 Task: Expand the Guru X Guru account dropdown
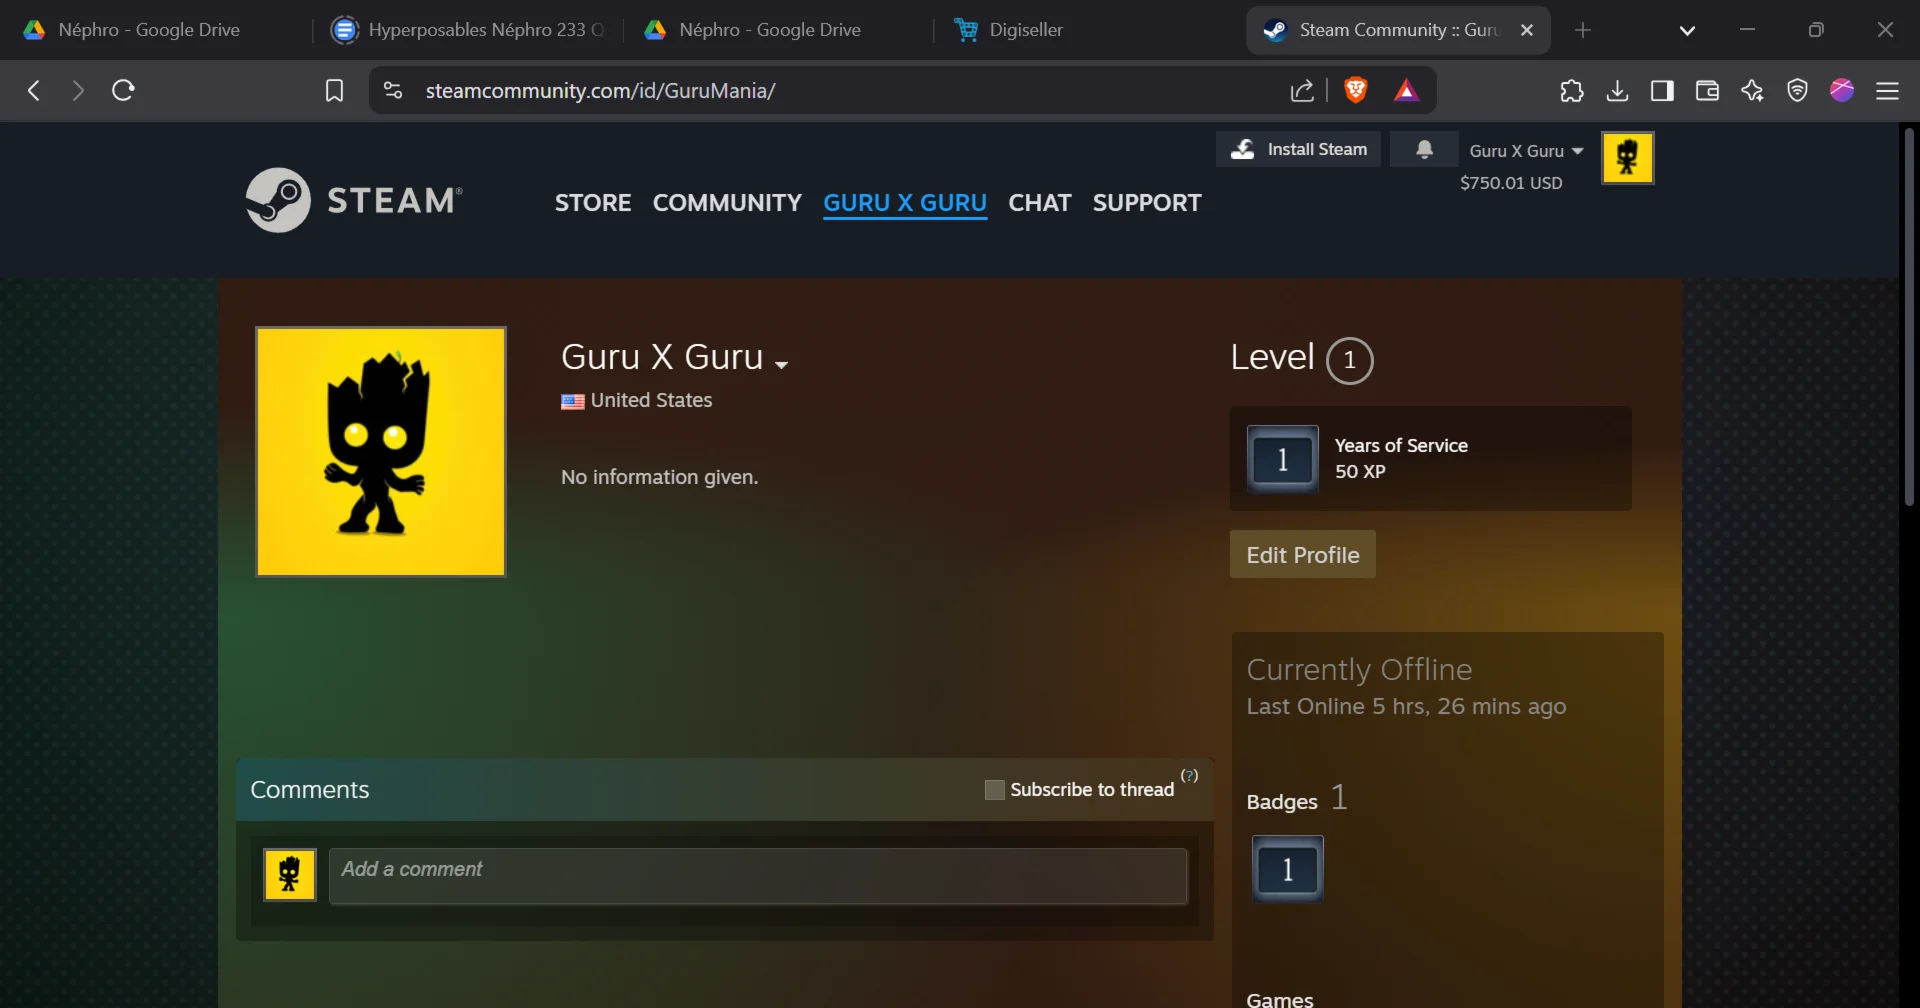click(x=1526, y=151)
